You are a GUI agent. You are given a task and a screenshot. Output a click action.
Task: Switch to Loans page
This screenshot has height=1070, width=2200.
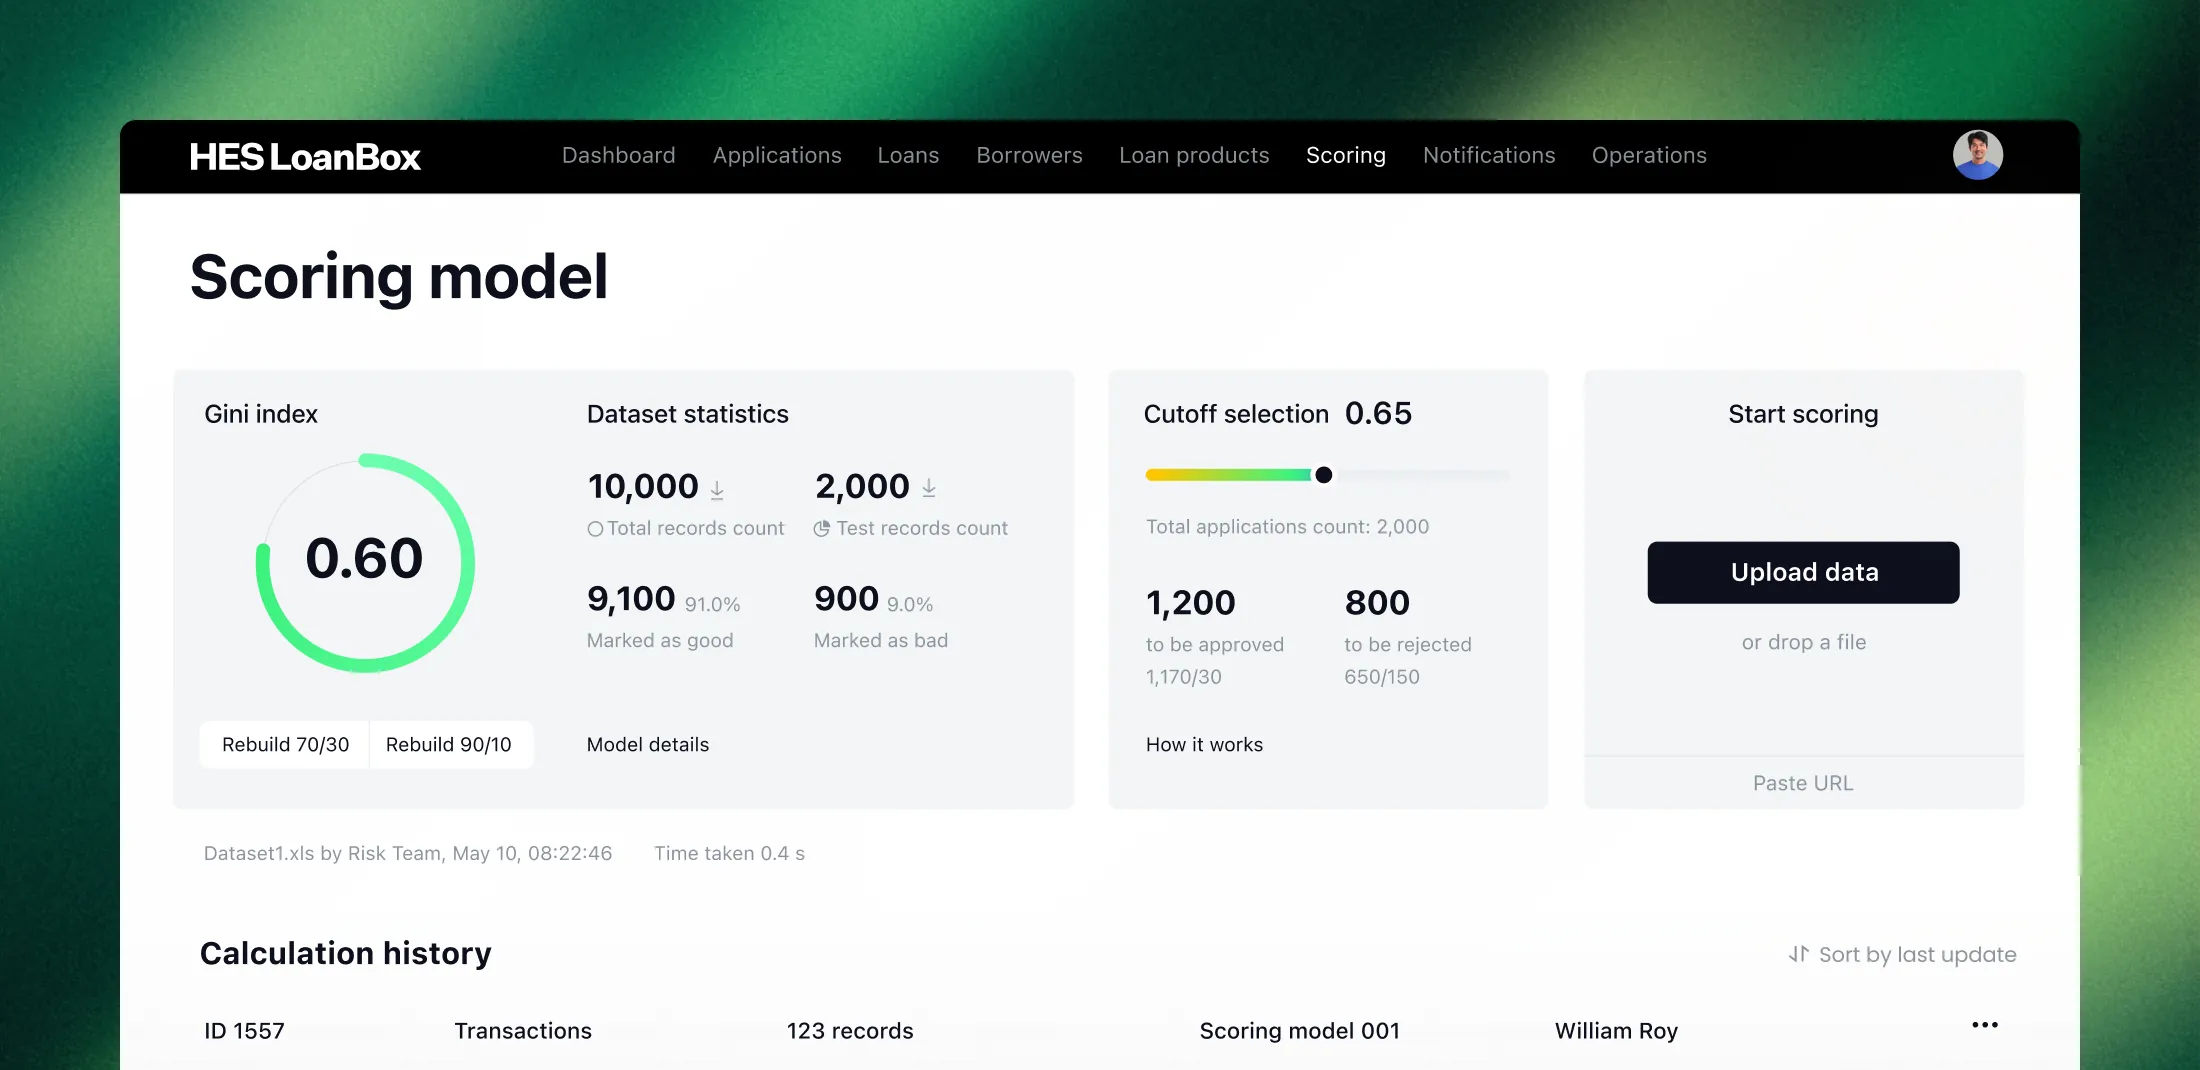pyautogui.click(x=908, y=155)
